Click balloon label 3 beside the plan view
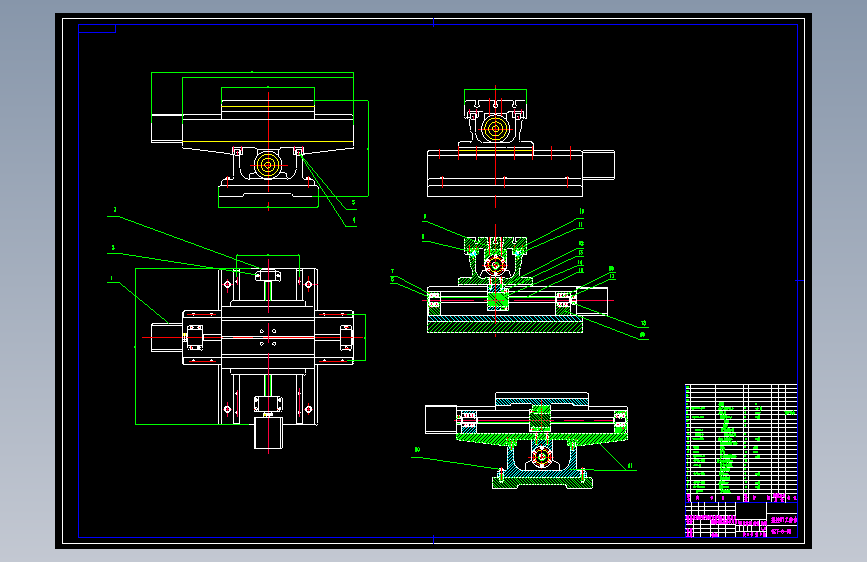Image resolution: width=867 pixels, height=562 pixels. 113,248
